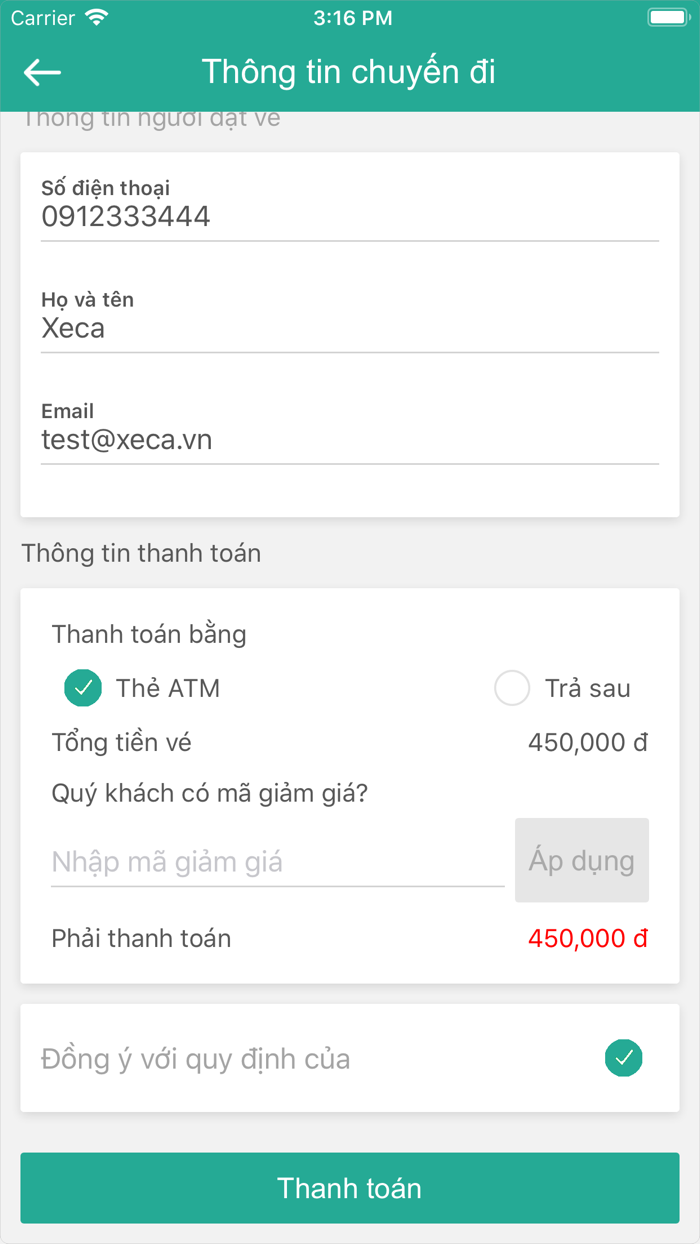Click the Carrier label in status bar

[x=35, y=17]
